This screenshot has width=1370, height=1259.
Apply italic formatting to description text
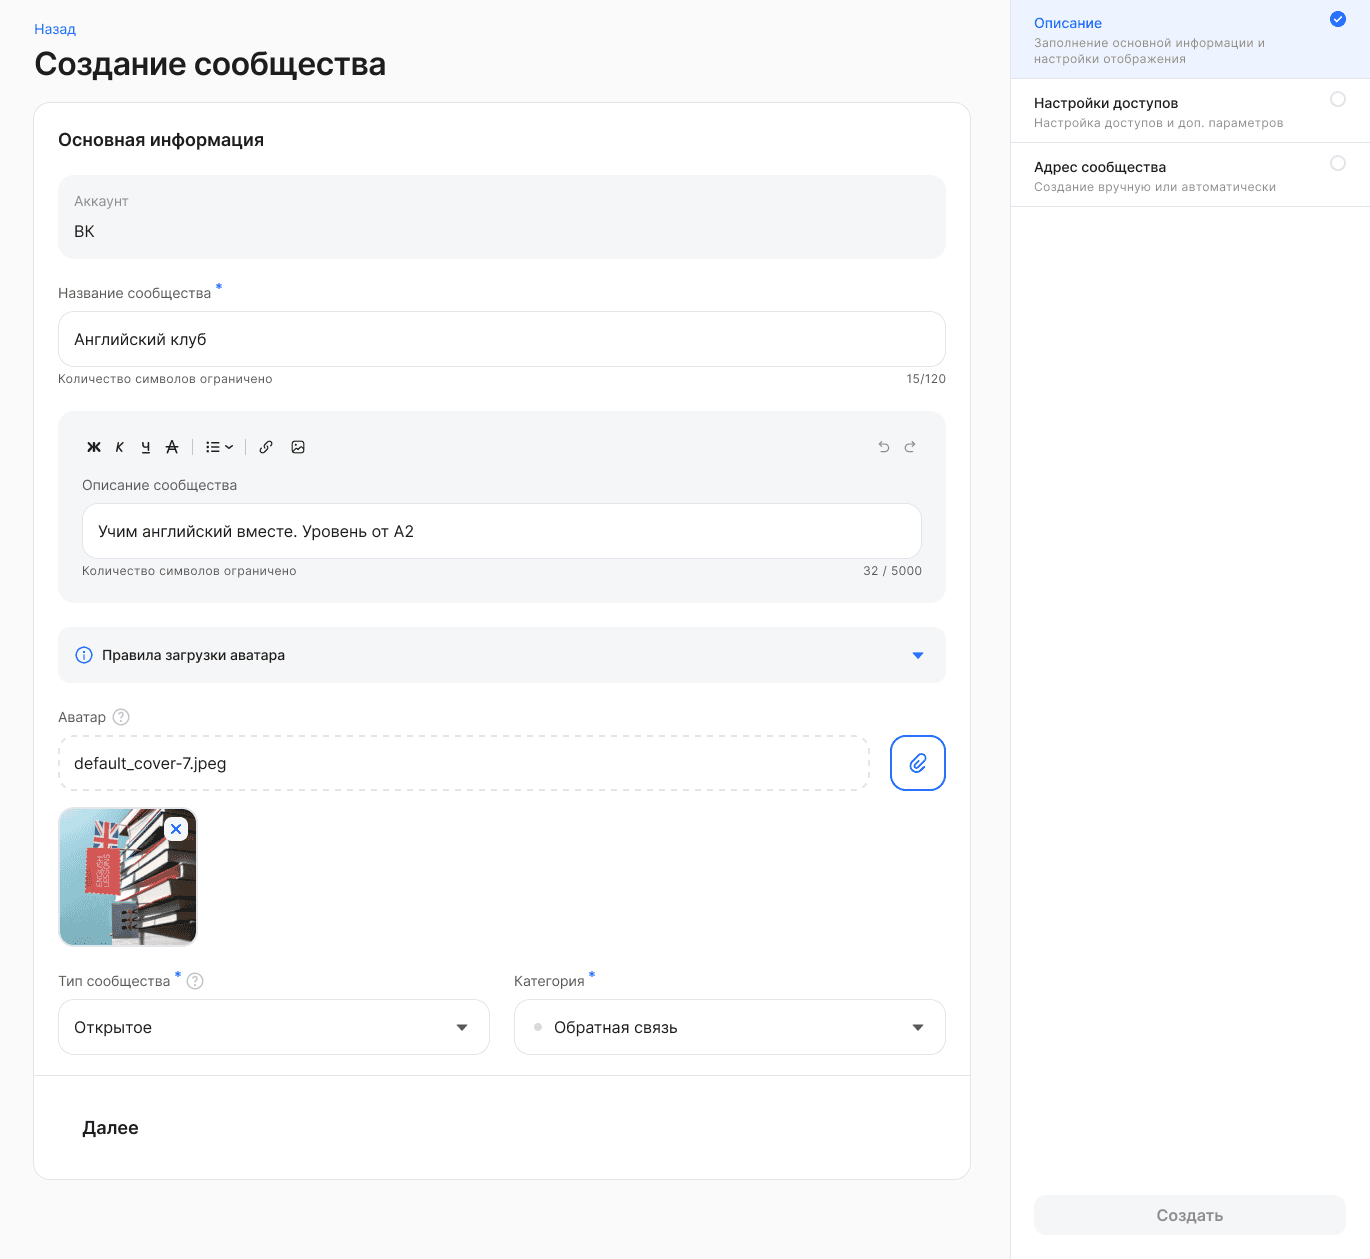(x=119, y=447)
